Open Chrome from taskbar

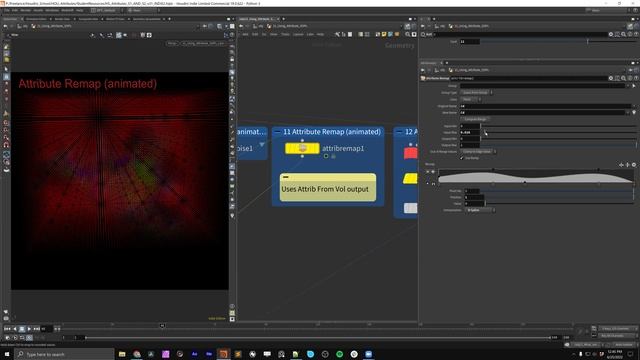coord(137,354)
